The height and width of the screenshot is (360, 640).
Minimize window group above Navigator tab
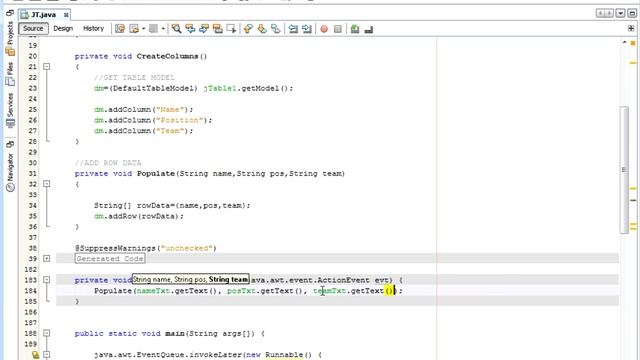pos(10,144)
